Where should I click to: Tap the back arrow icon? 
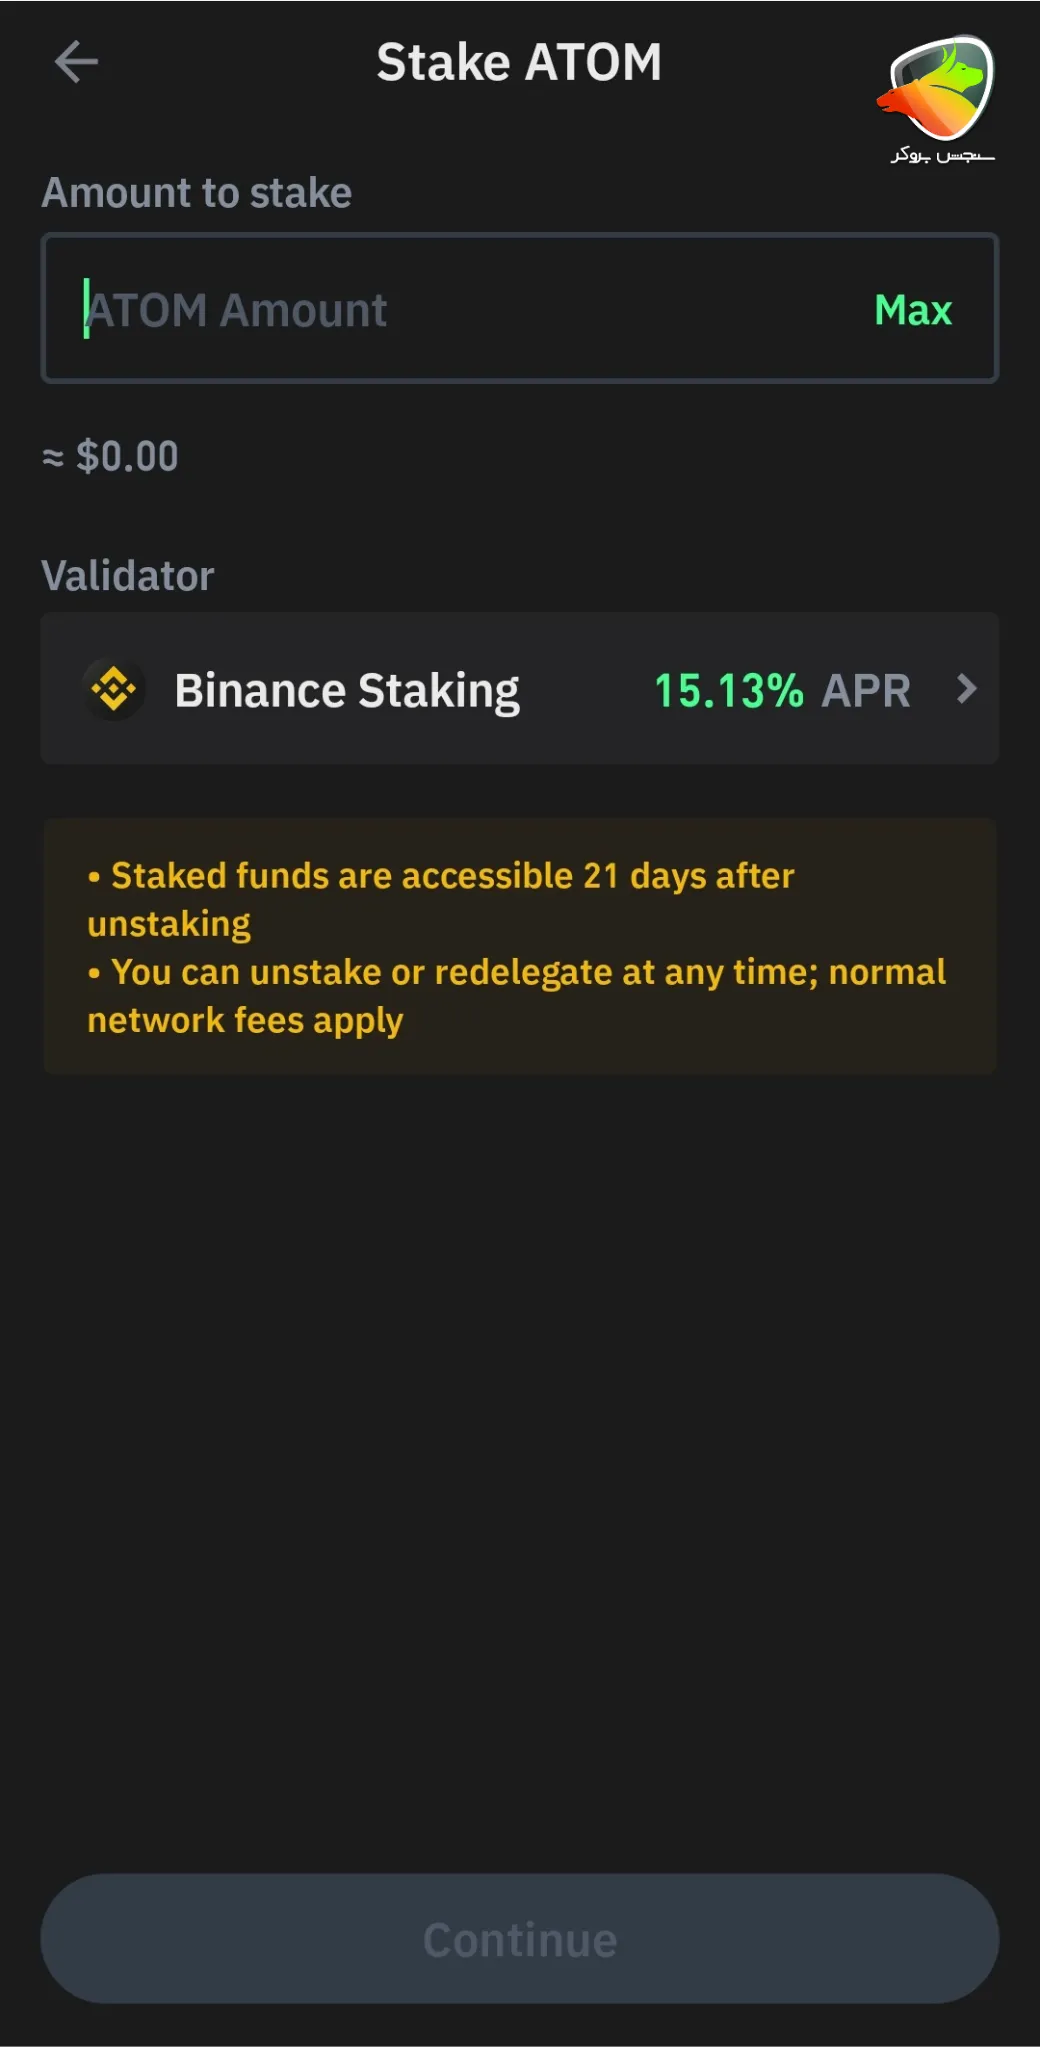pos(76,62)
